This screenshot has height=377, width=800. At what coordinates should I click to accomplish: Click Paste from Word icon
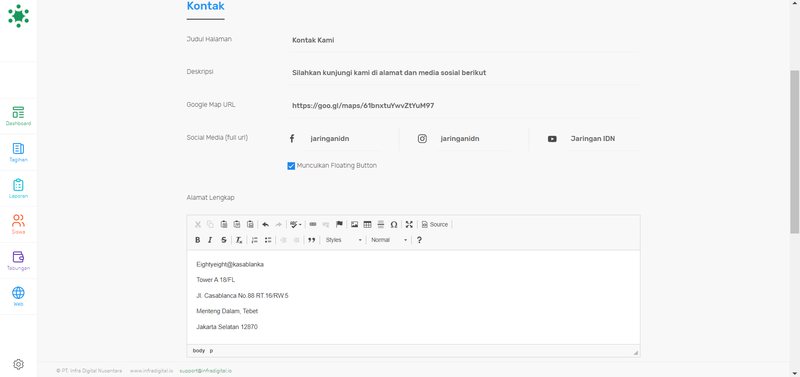250,224
